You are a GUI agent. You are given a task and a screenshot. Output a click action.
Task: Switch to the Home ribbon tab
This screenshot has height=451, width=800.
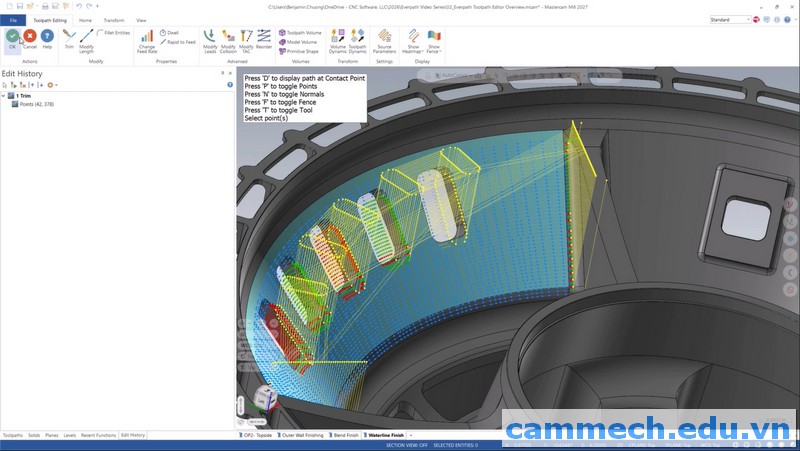(x=85, y=20)
